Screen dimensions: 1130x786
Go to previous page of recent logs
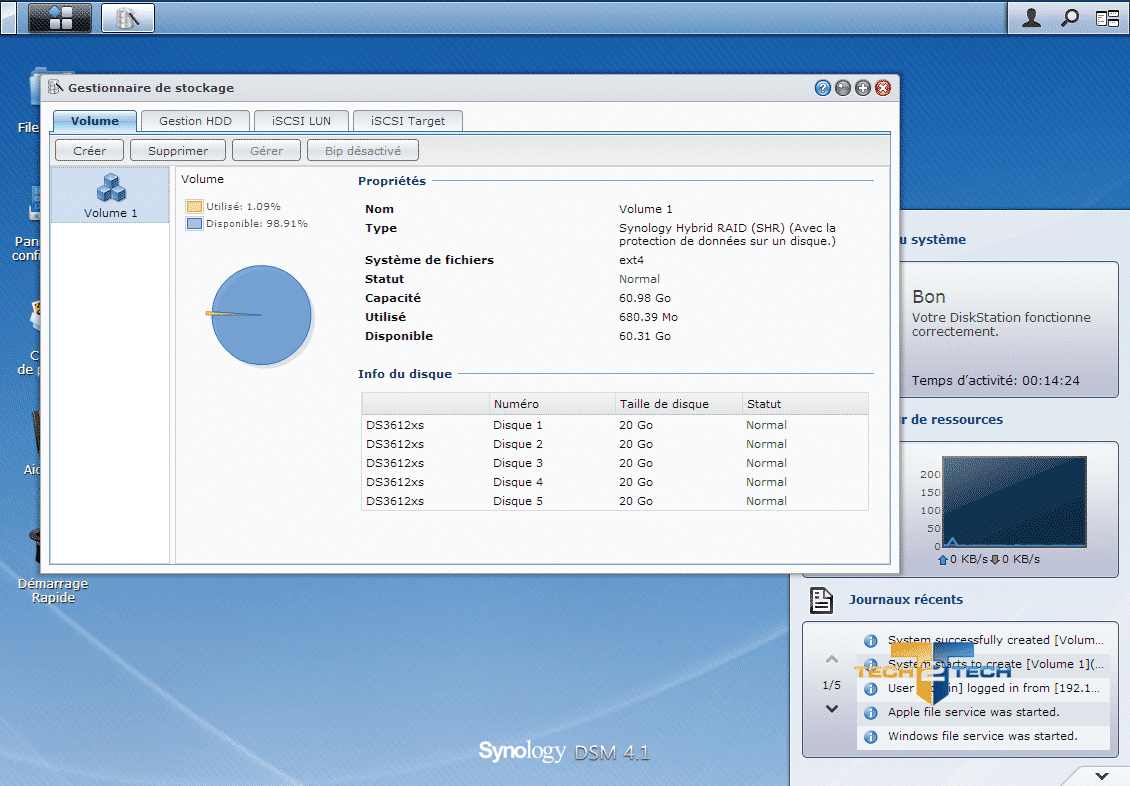pos(832,659)
